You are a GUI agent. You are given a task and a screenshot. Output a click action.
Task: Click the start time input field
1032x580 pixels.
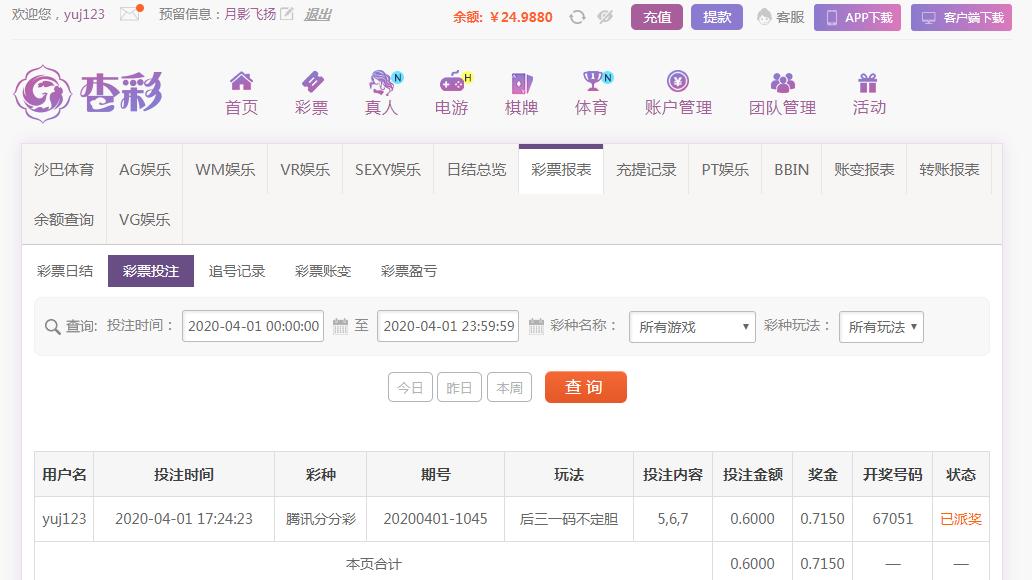[253, 326]
